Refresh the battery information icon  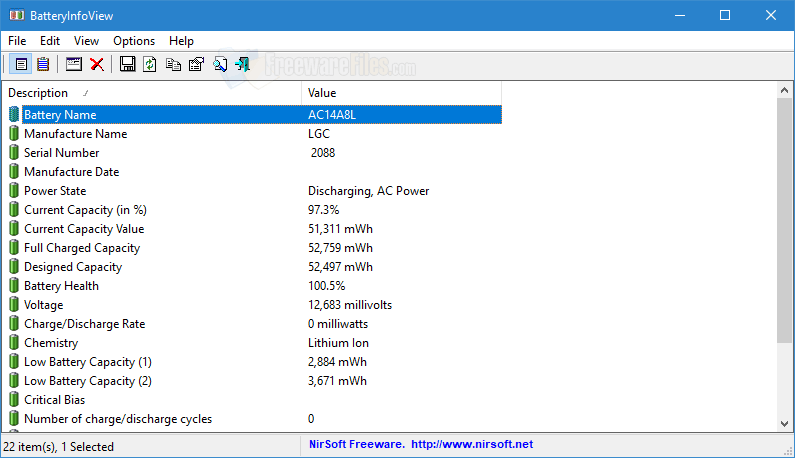click(150, 64)
